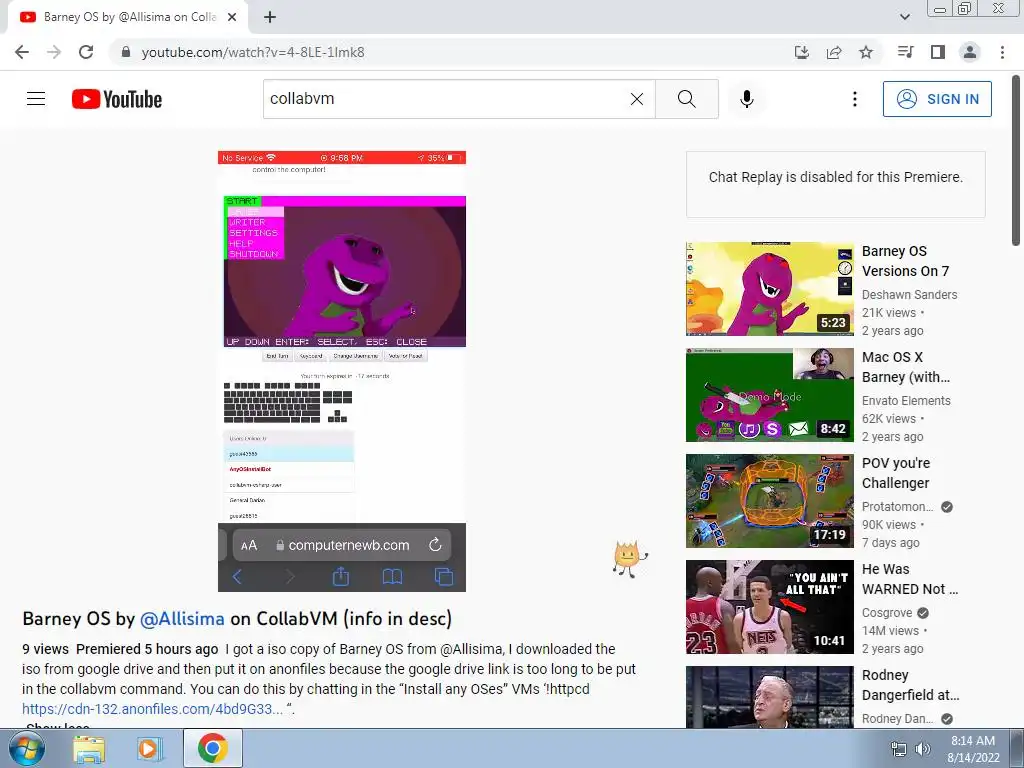Screen dimensions: 1024x768
Task: Click the Cosgrove channel name
Action: click(886, 613)
